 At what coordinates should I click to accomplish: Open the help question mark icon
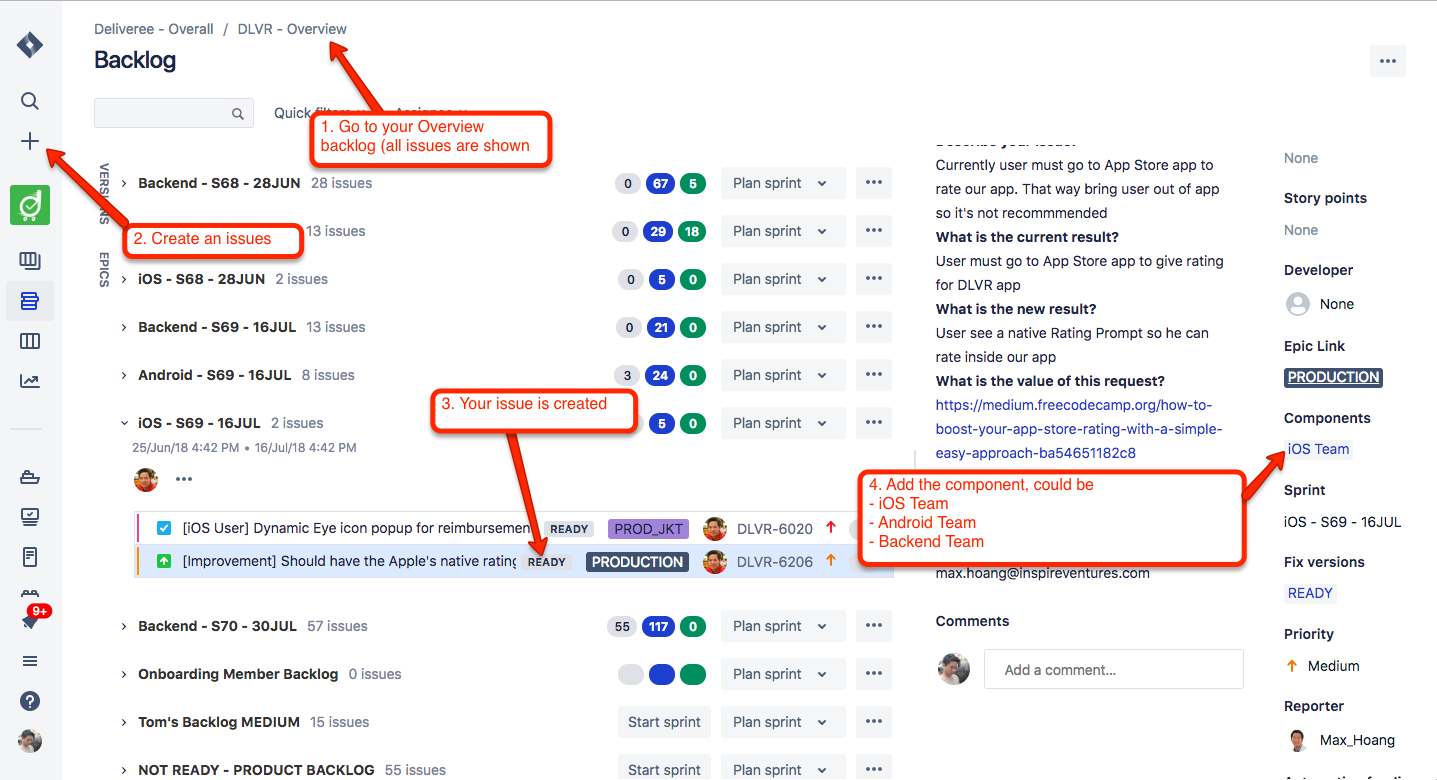coord(30,701)
